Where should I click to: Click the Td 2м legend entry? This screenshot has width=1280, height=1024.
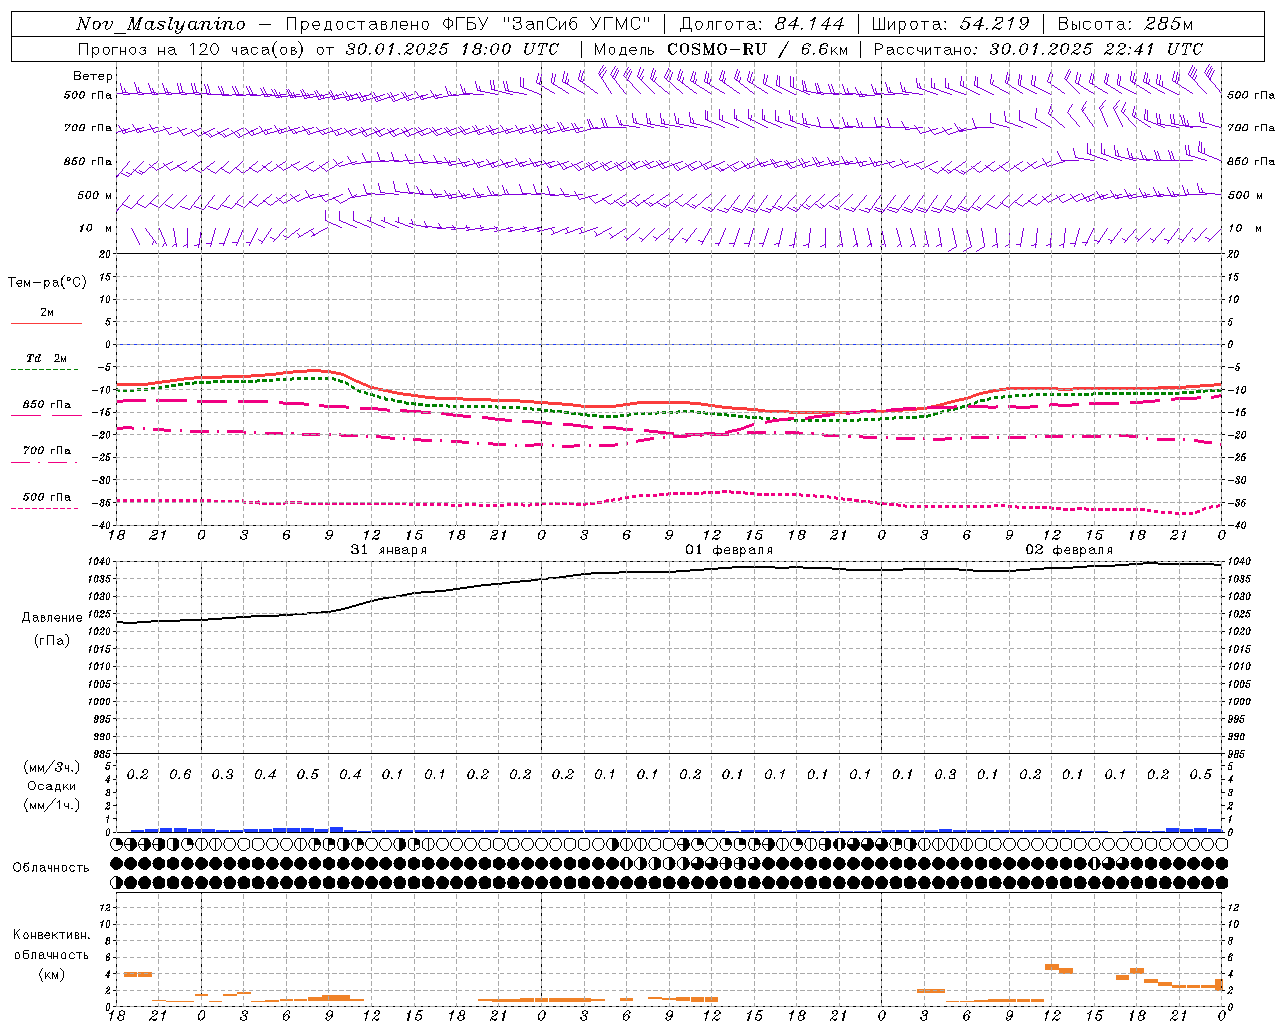tap(47, 358)
